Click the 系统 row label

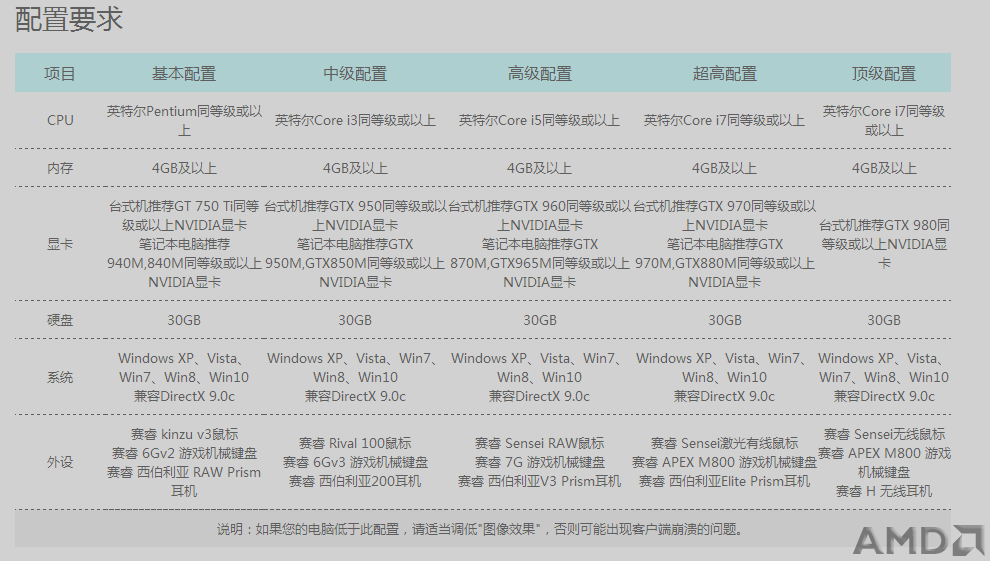point(60,377)
